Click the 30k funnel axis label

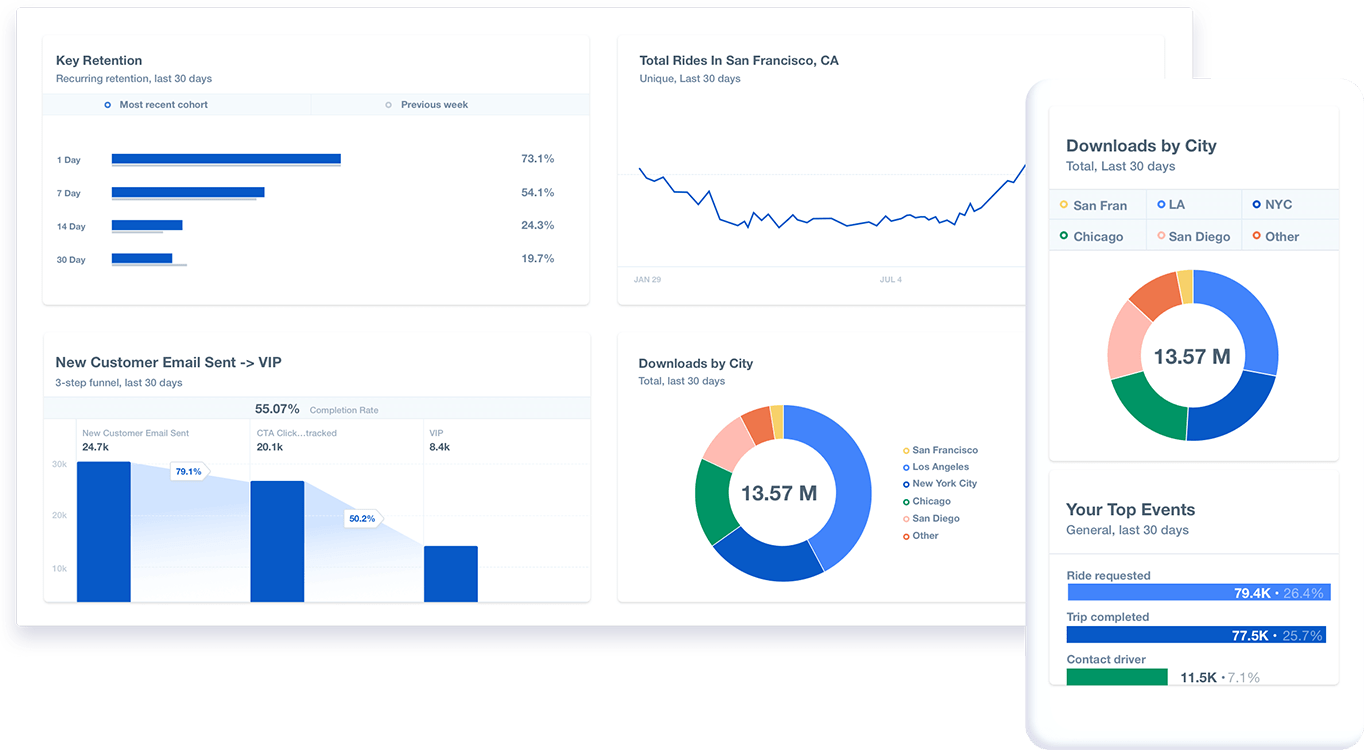[59, 464]
